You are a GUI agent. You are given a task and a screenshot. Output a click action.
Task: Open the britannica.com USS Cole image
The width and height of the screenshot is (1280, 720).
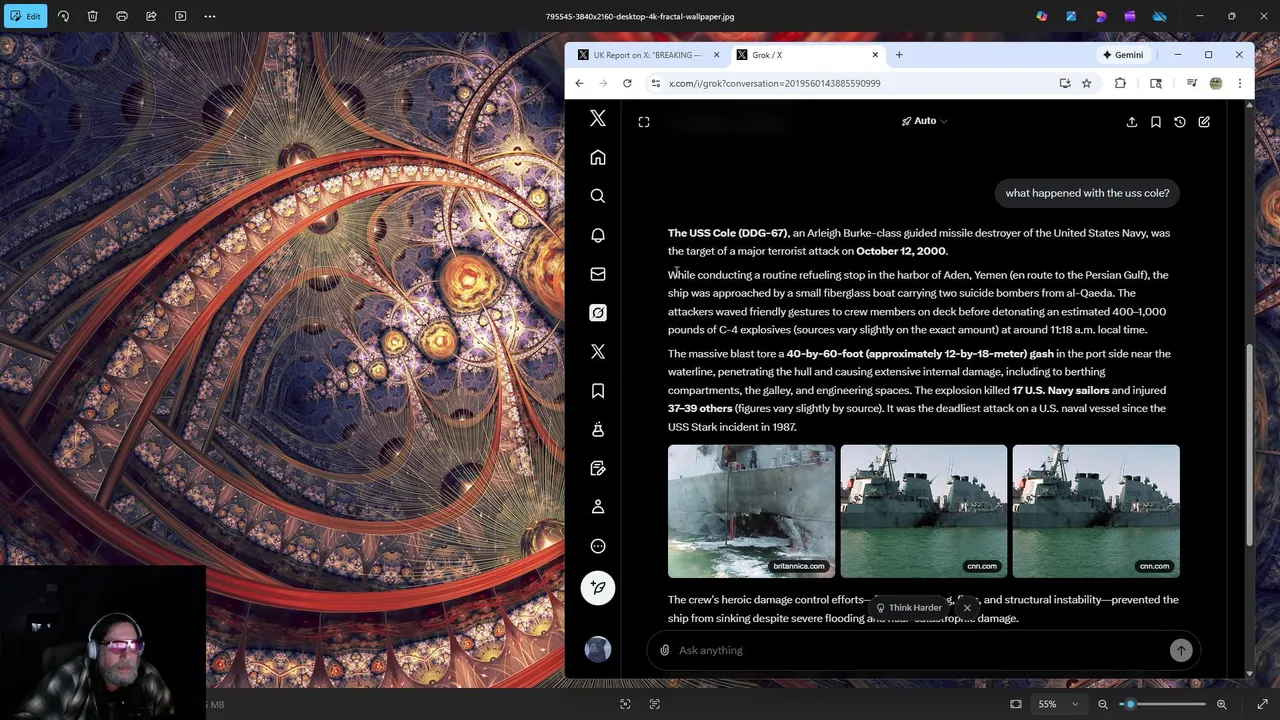pos(751,511)
